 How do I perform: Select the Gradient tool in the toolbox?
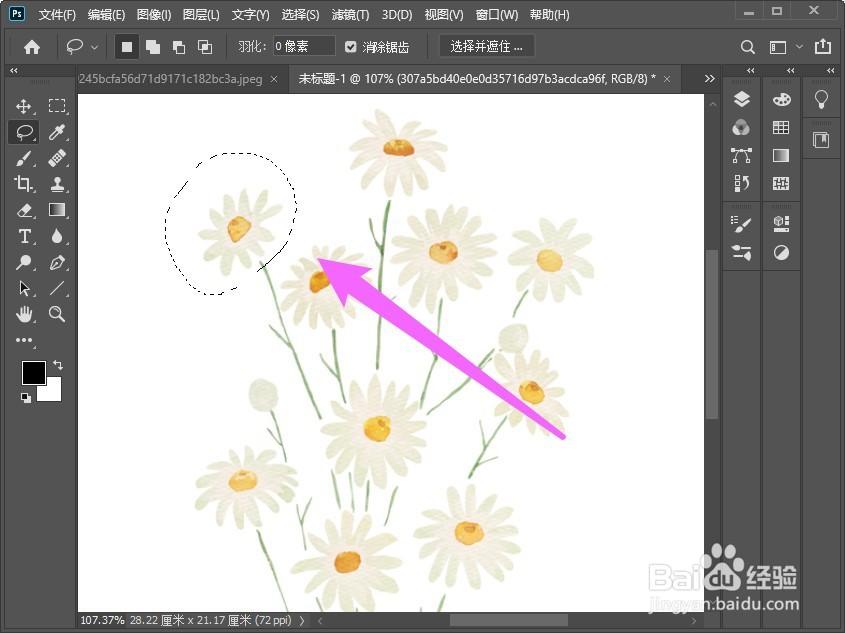point(57,210)
